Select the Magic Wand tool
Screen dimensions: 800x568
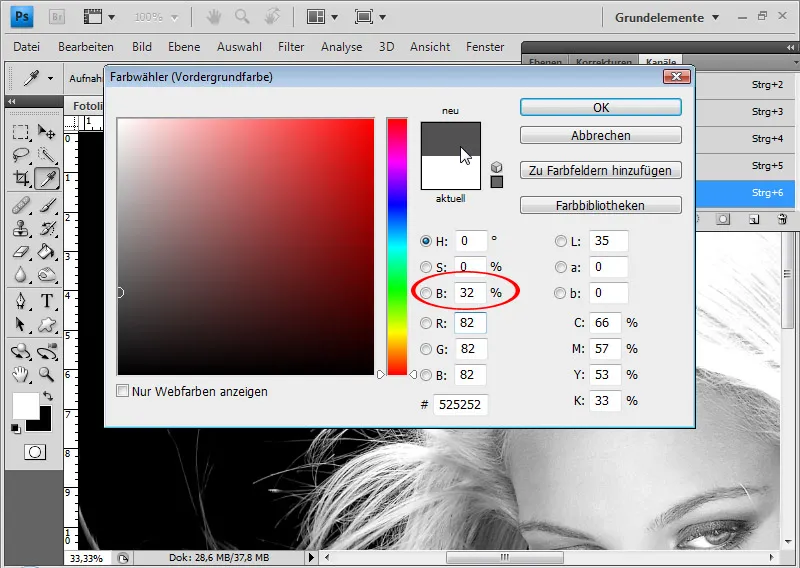(47, 155)
